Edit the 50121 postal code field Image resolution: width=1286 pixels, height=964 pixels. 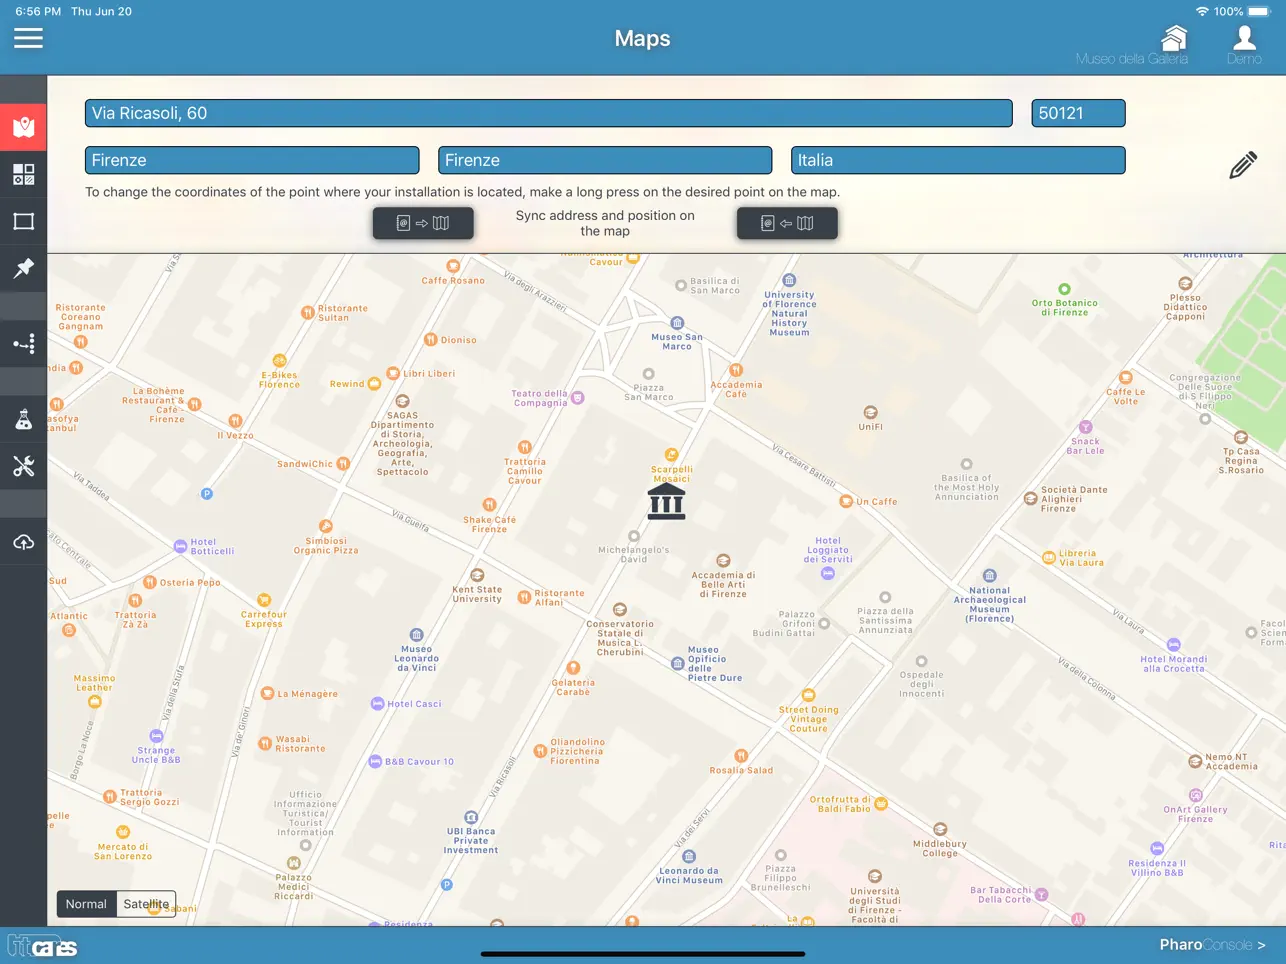[x=1078, y=113]
